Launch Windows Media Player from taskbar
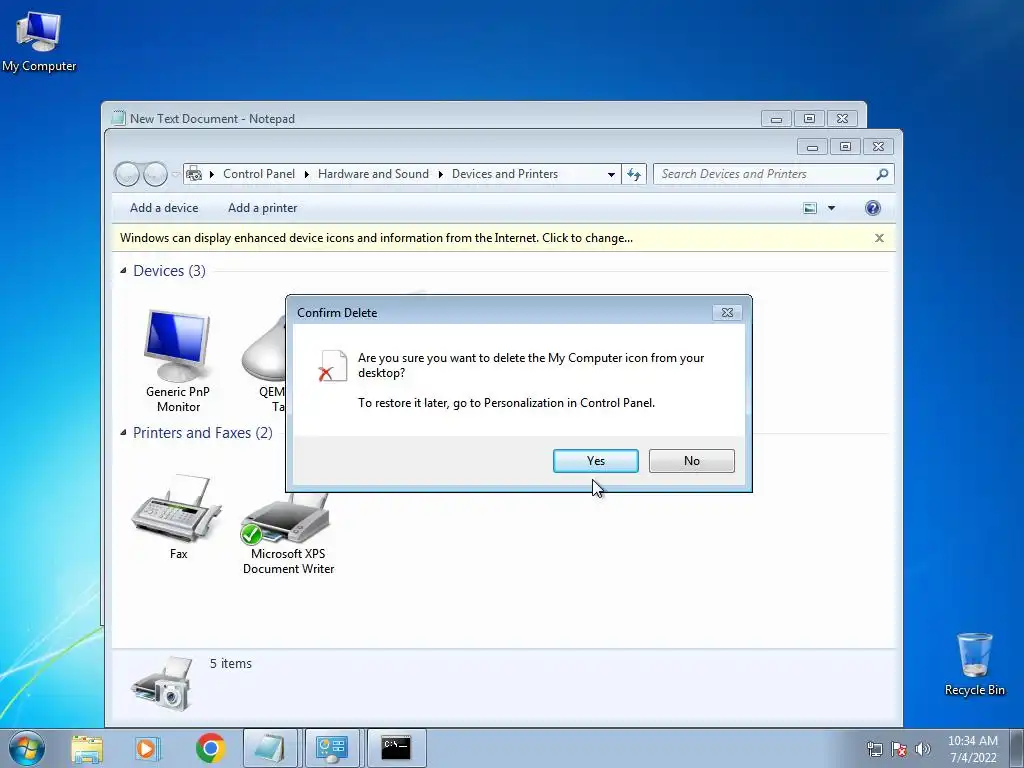 point(147,748)
